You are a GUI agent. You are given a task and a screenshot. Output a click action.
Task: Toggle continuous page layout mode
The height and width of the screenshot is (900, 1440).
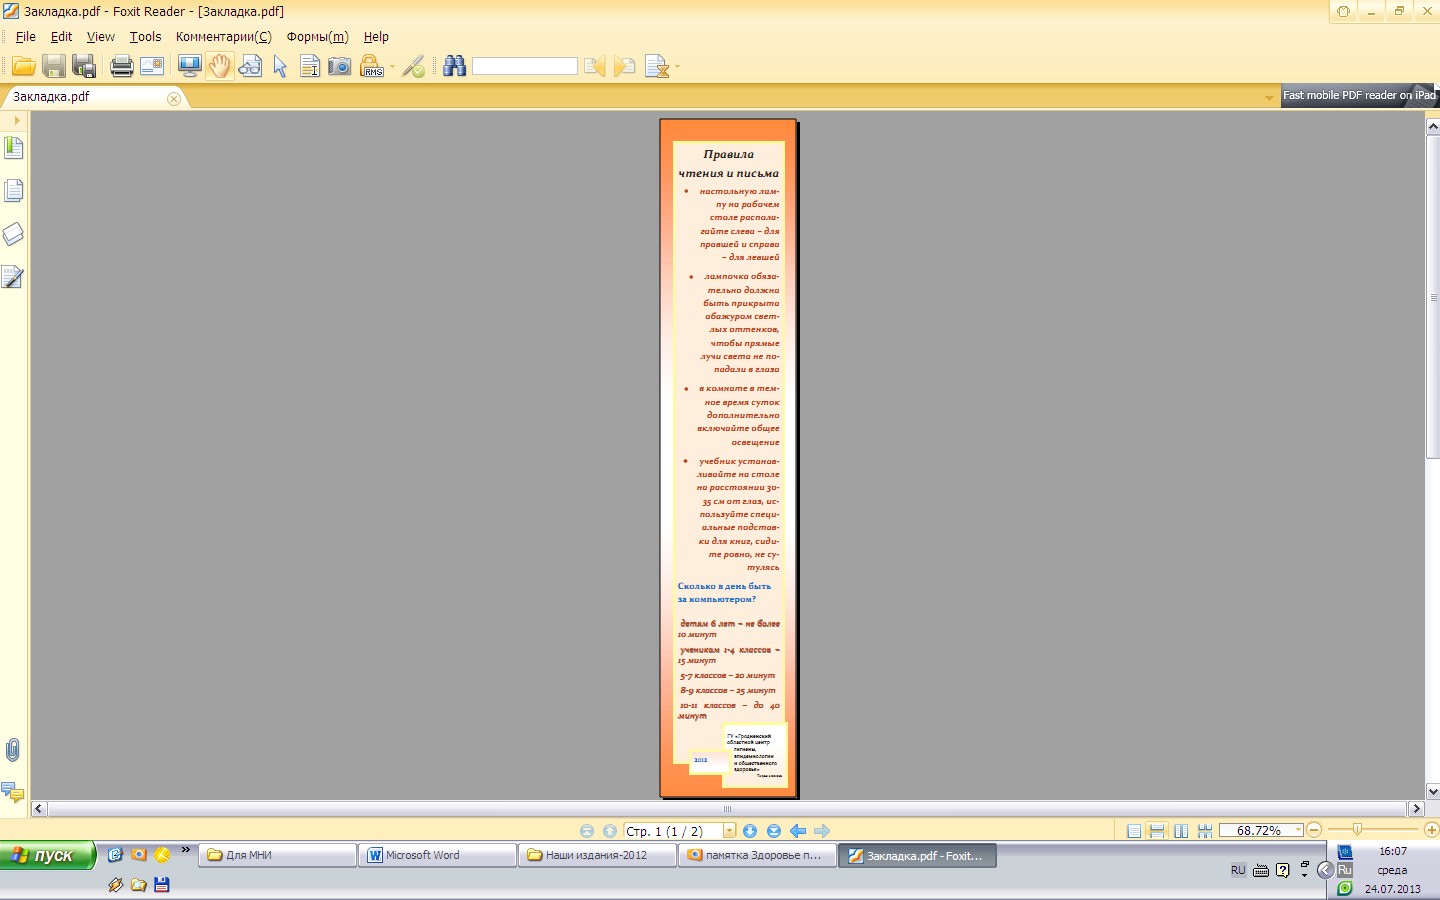(1157, 831)
